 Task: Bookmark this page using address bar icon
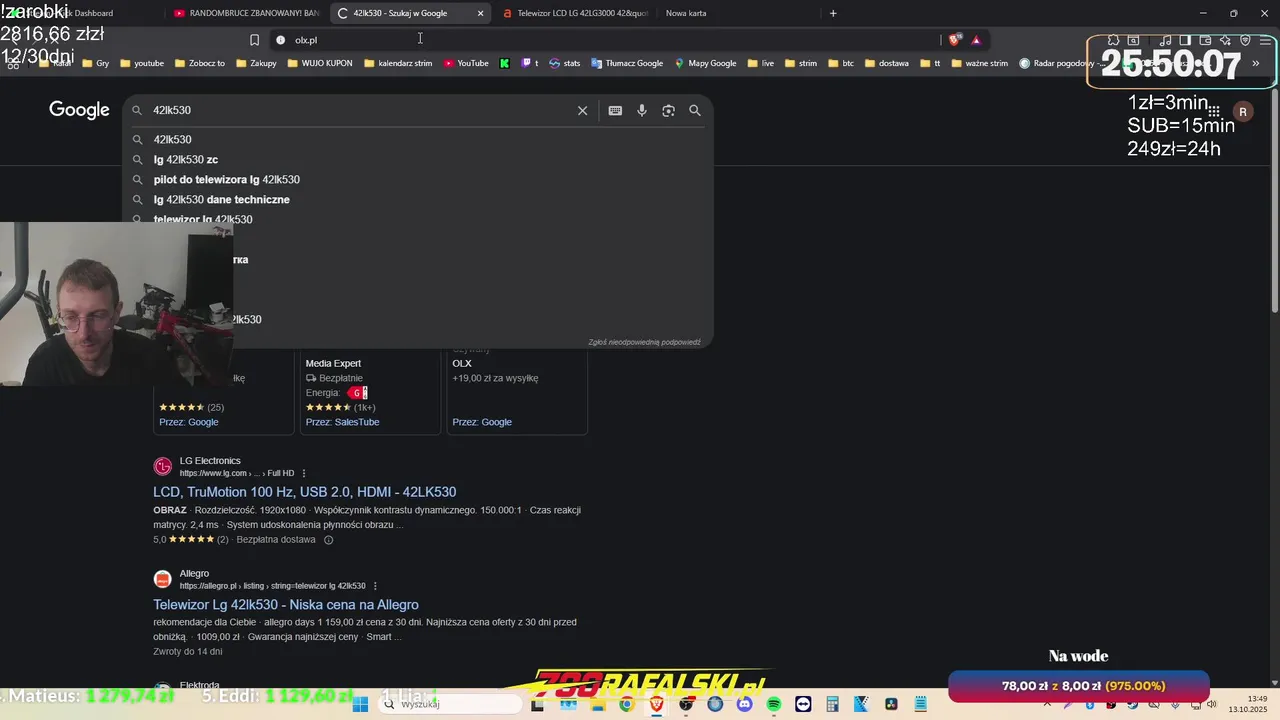point(254,40)
